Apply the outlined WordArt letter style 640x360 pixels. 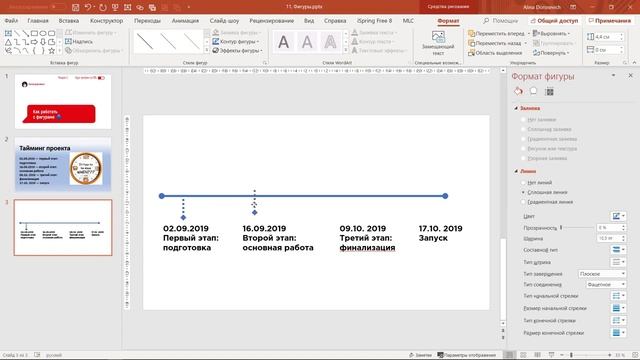point(330,42)
